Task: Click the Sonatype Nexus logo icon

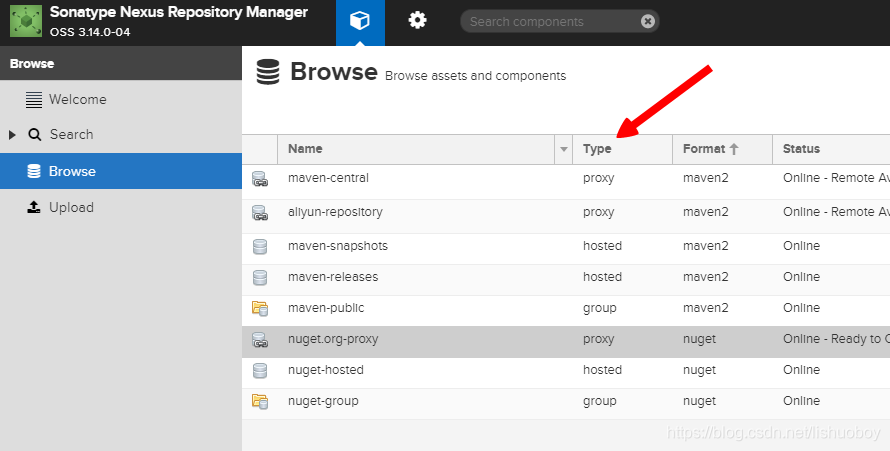Action: click(x=26, y=22)
